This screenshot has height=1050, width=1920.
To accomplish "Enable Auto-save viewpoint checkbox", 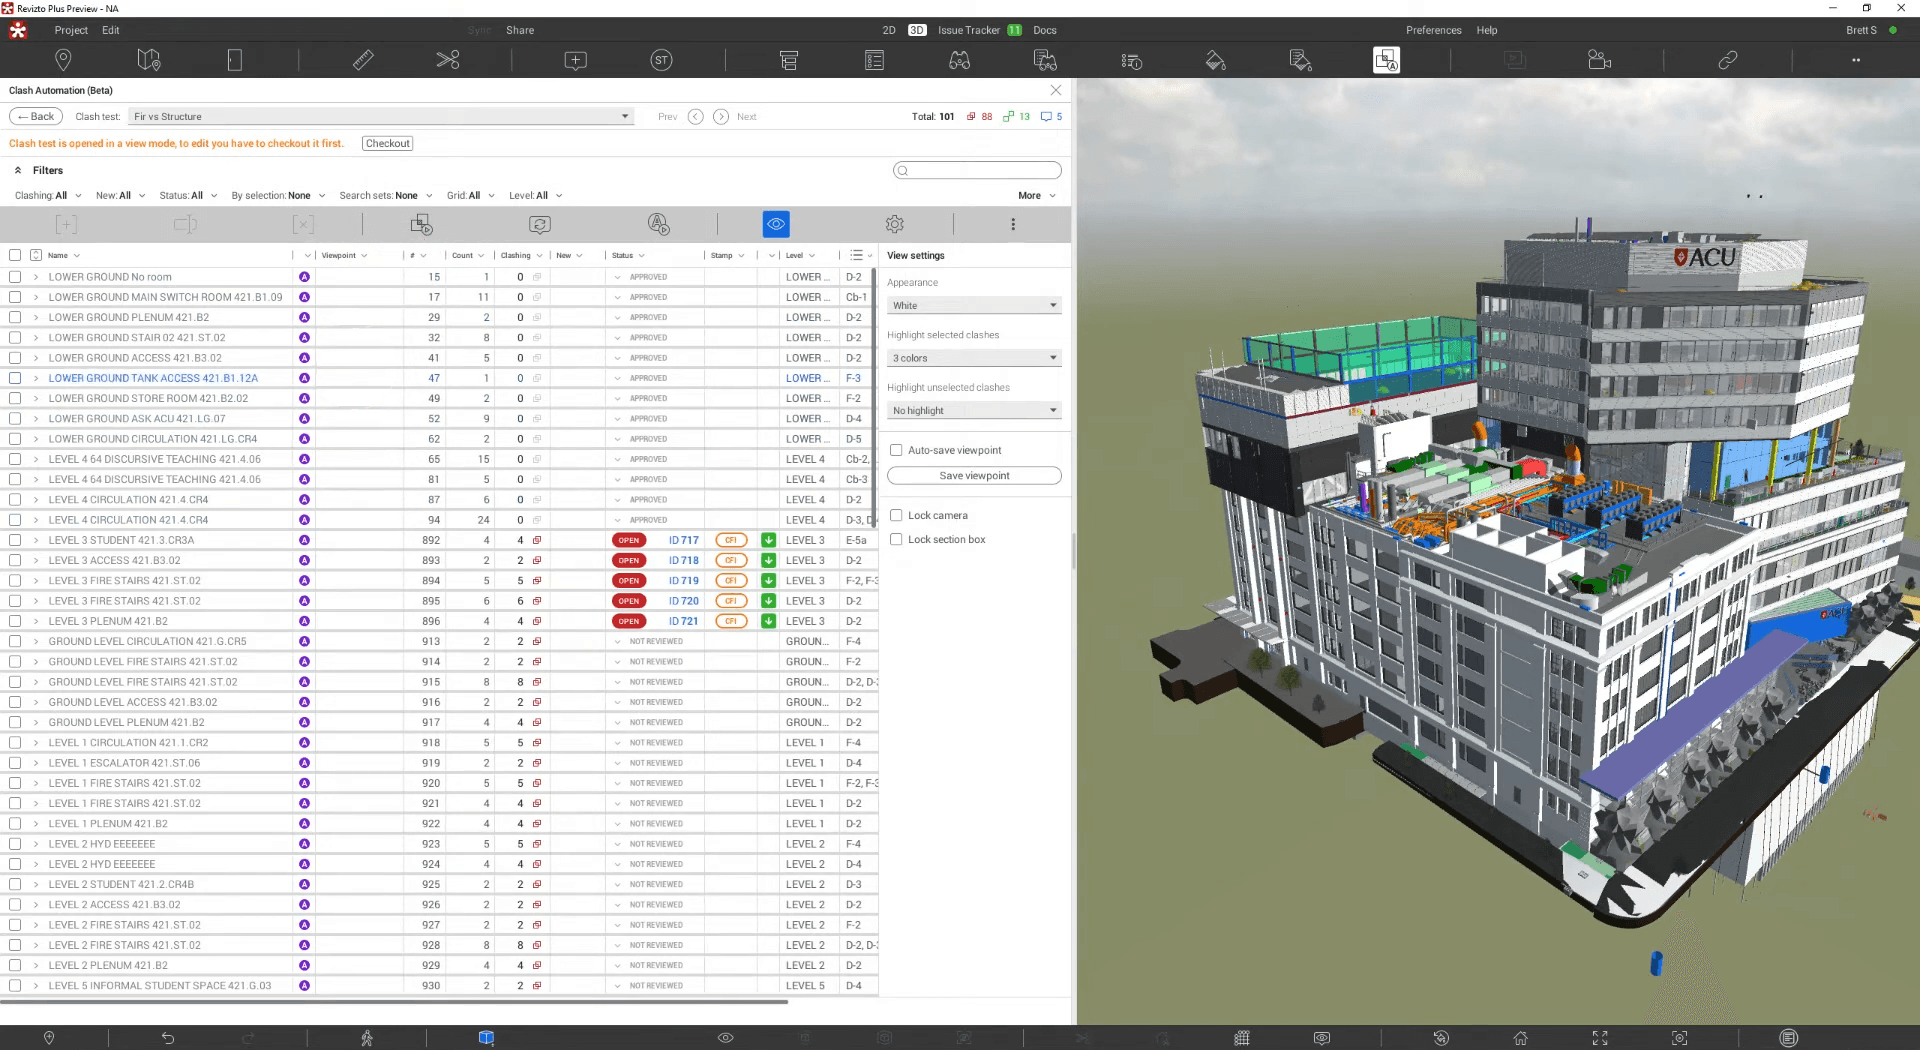I will tap(896, 450).
